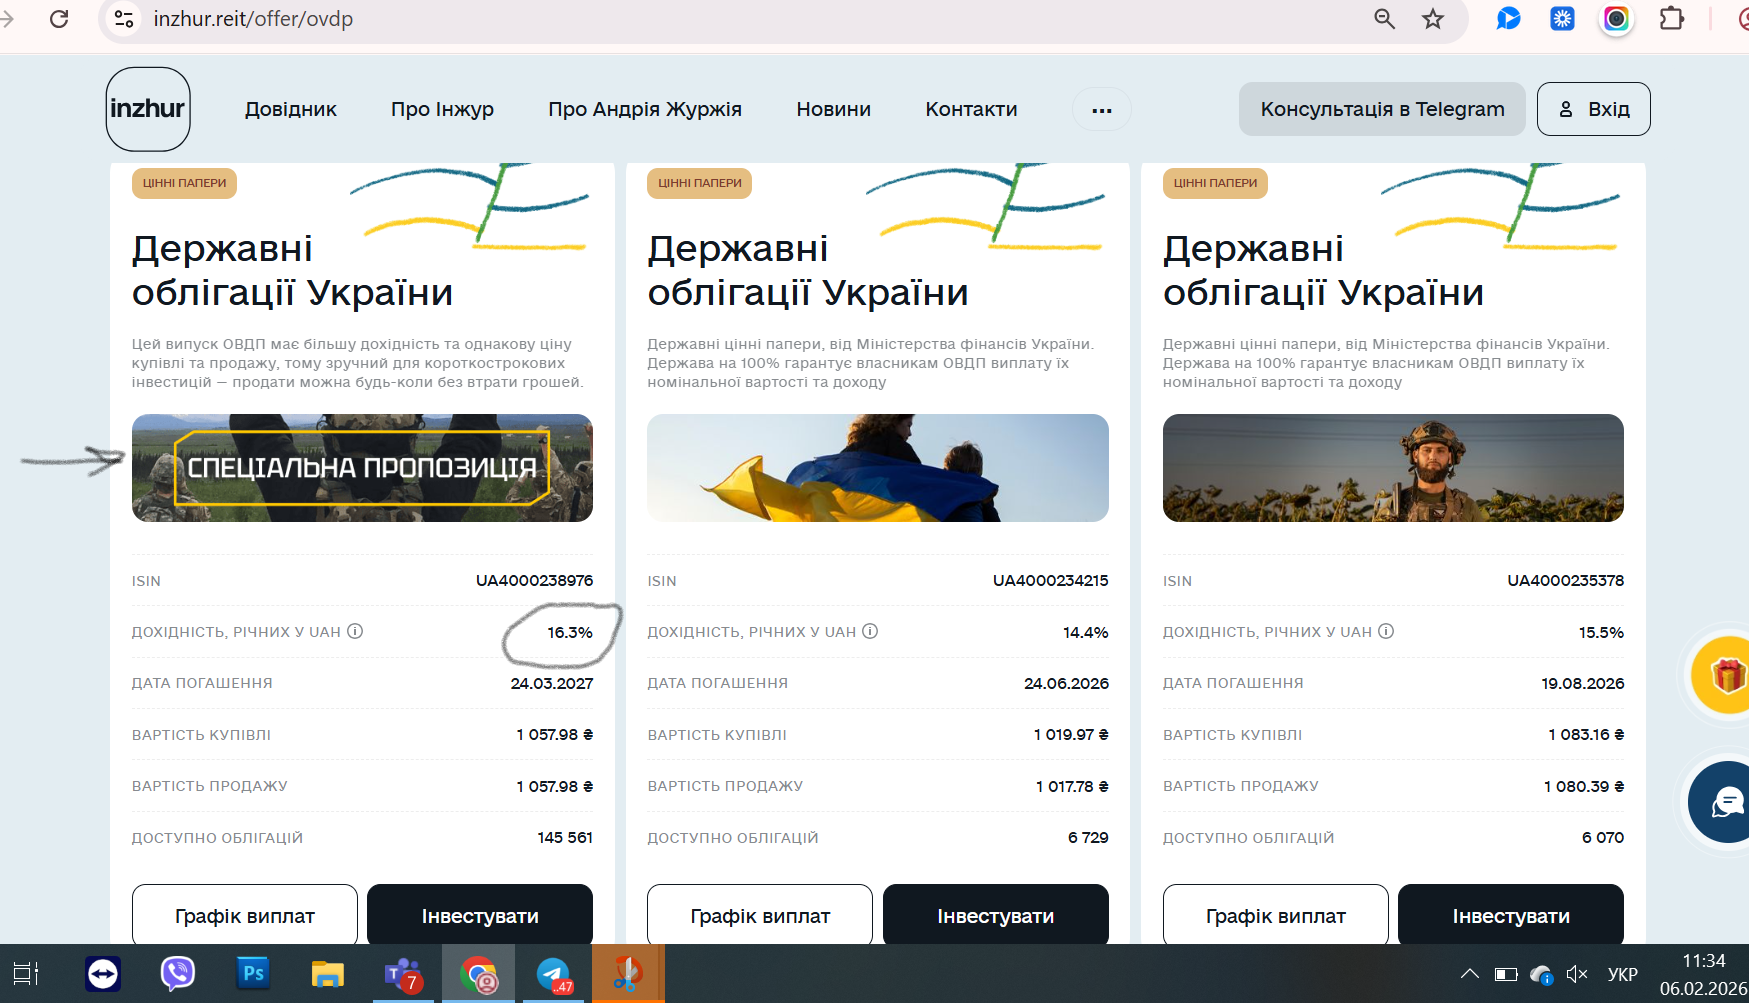Image resolution: width=1749 pixels, height=1003 pixels.
Task: Show yield info tooltip for UA4000234215
Action: (870, 631)
